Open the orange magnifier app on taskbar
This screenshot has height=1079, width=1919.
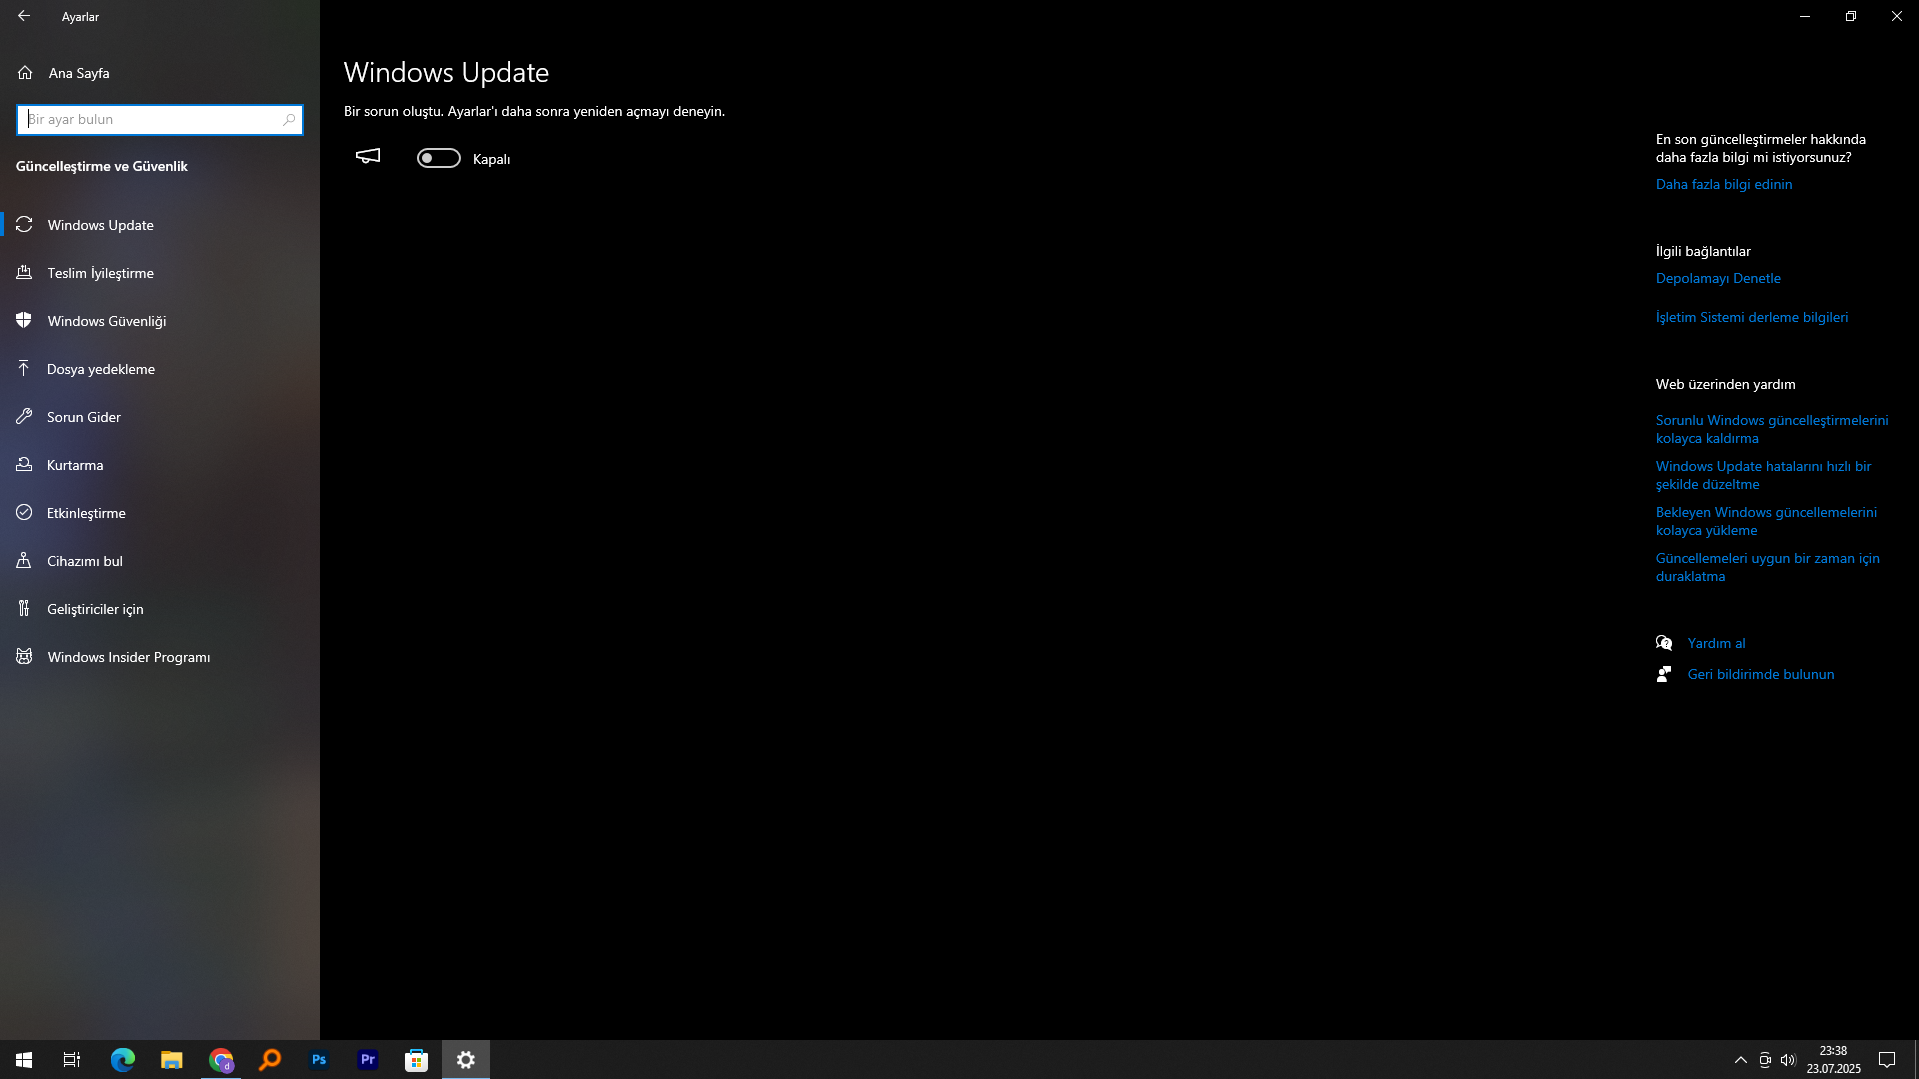[x=270, y=1060]
